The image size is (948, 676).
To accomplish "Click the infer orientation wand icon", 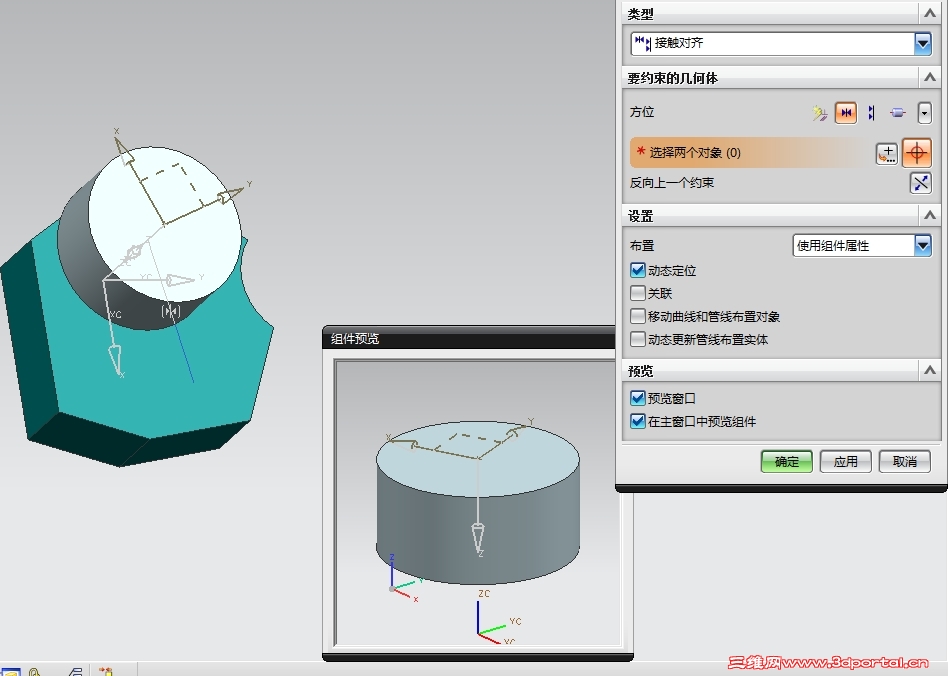I will (x=819, y=113).
